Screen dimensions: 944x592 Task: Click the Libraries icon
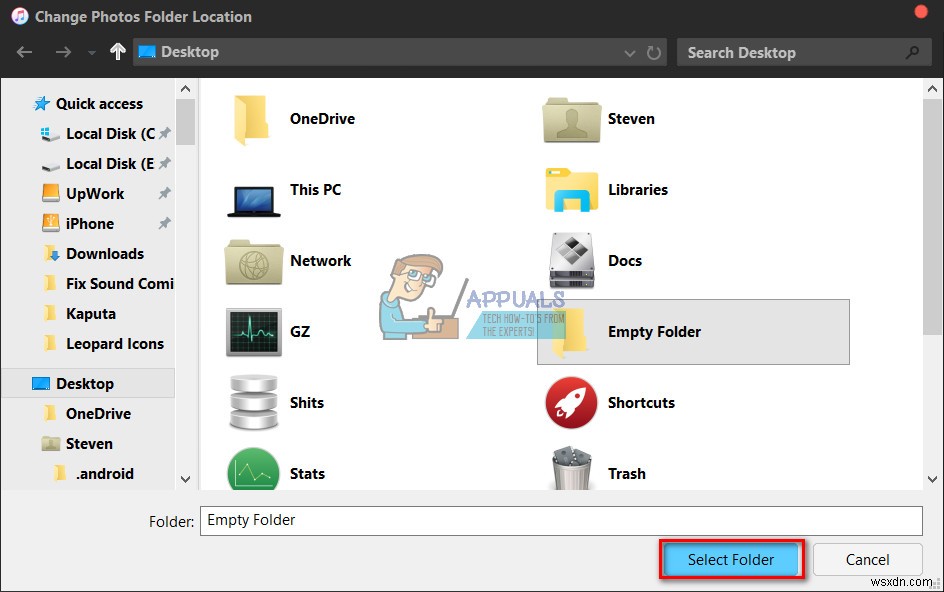572,190
